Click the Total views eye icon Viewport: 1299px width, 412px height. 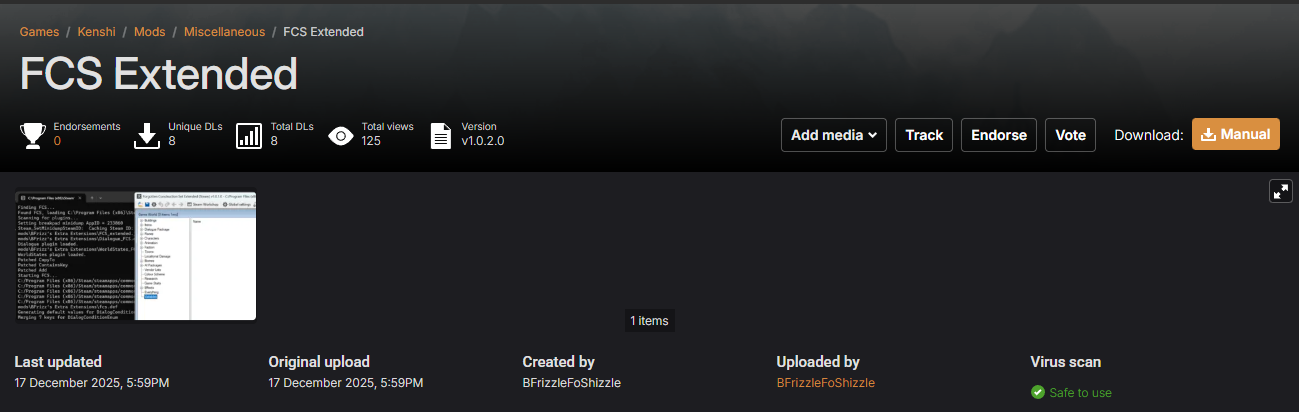[x=341, y=135]
